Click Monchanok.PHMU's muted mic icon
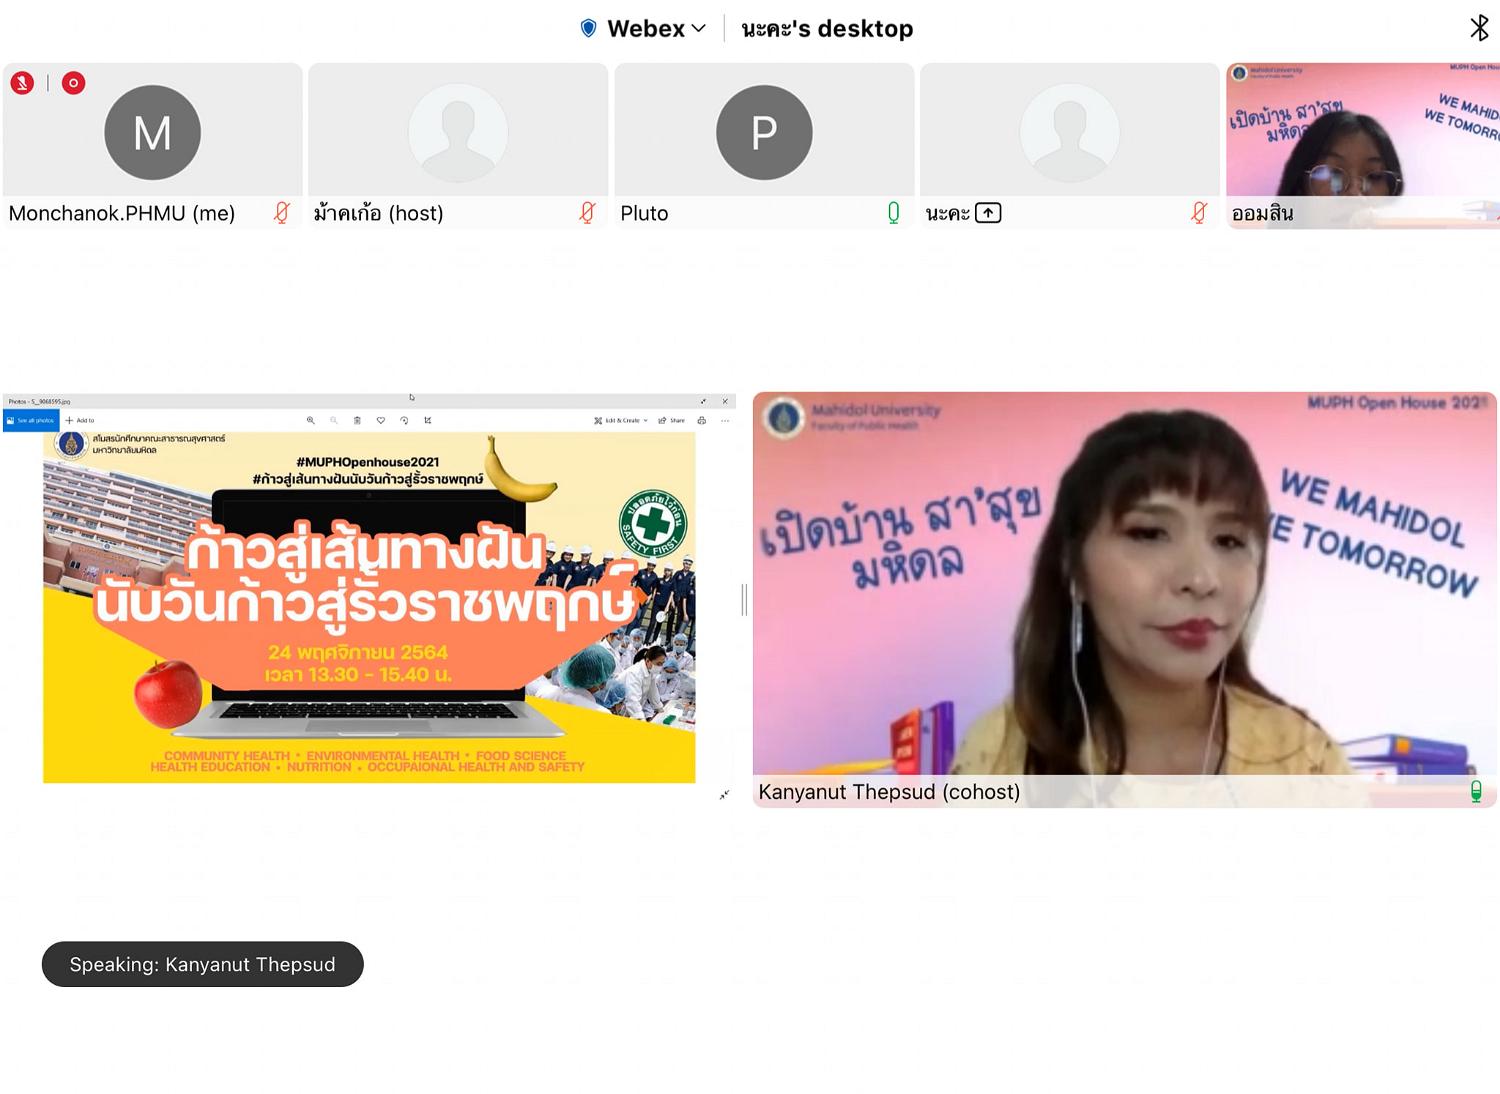This screenshot has height=1094, width=1500. (x=282, y=212)
